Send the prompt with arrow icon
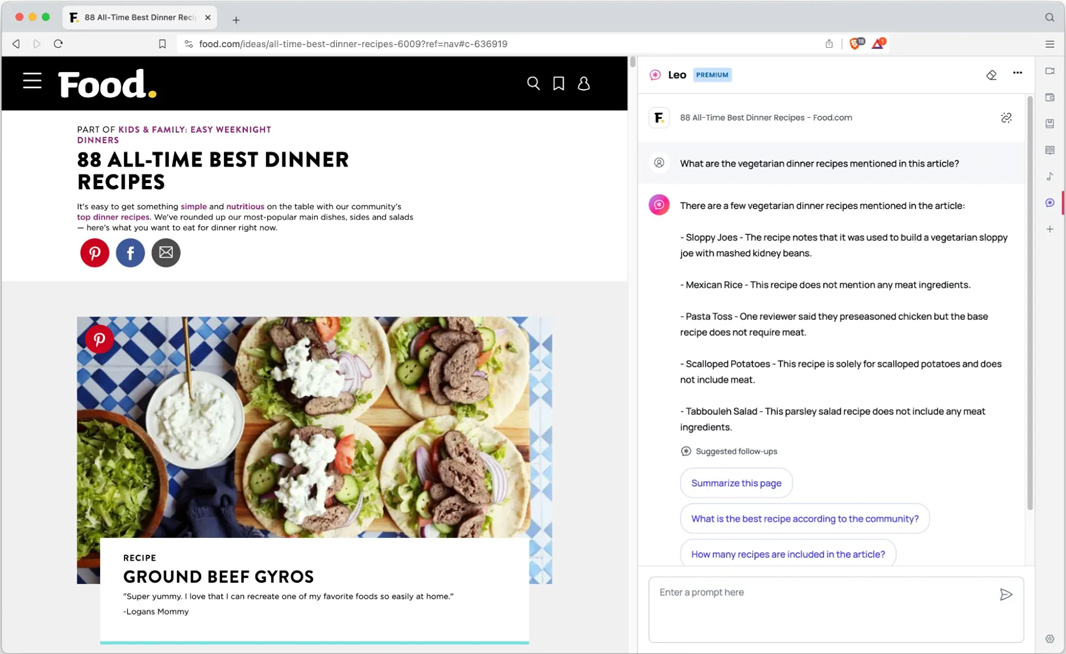 [1006, 595]
